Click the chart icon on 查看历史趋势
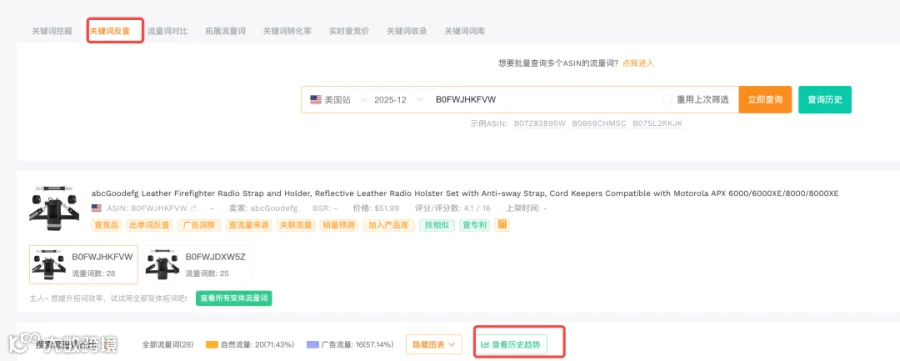Screen dimensions: 900x361 pyautogui.click(x=485, y=345)
